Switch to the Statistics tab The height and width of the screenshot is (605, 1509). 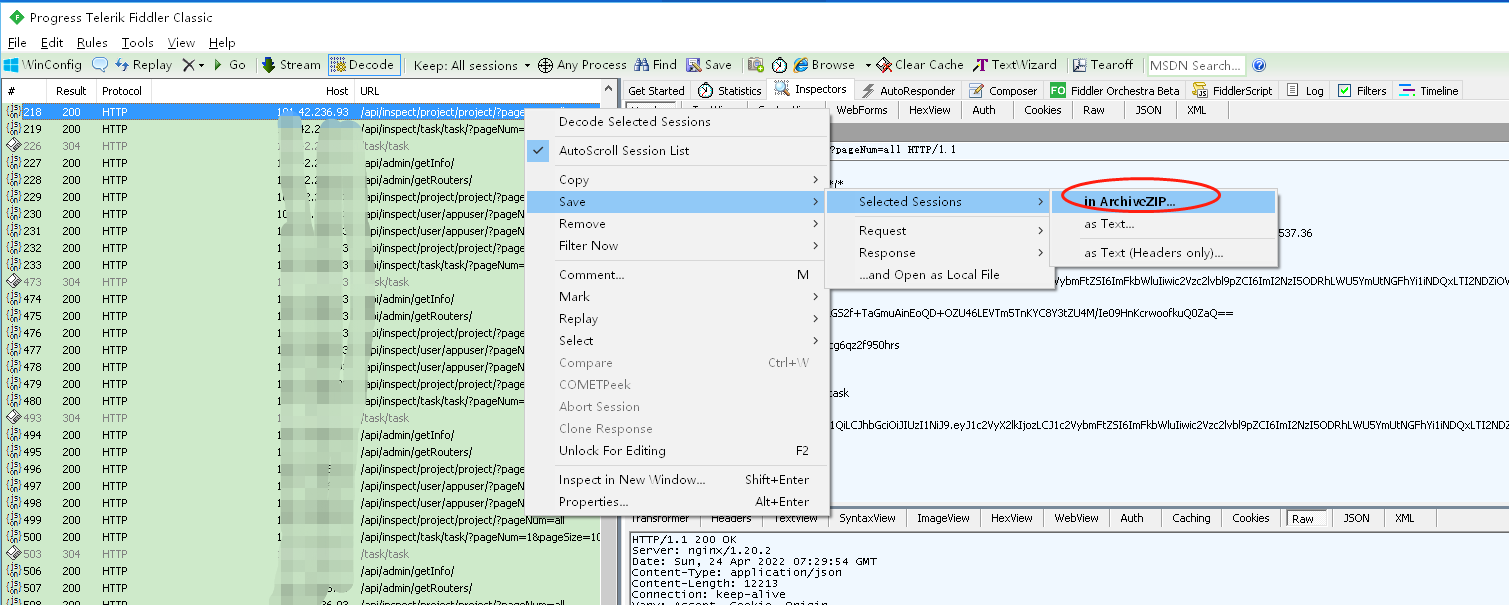point(730,91)
